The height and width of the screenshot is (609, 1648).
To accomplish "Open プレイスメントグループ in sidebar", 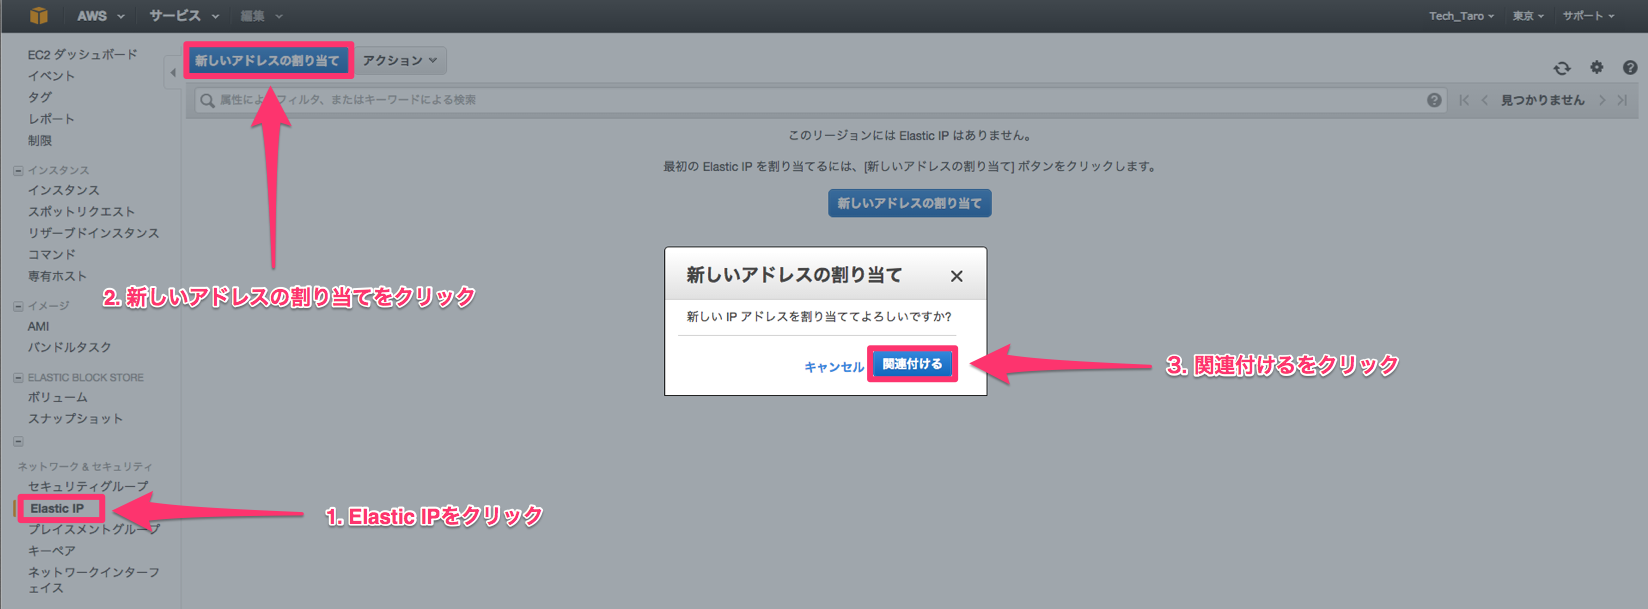I will pos(94,530).
